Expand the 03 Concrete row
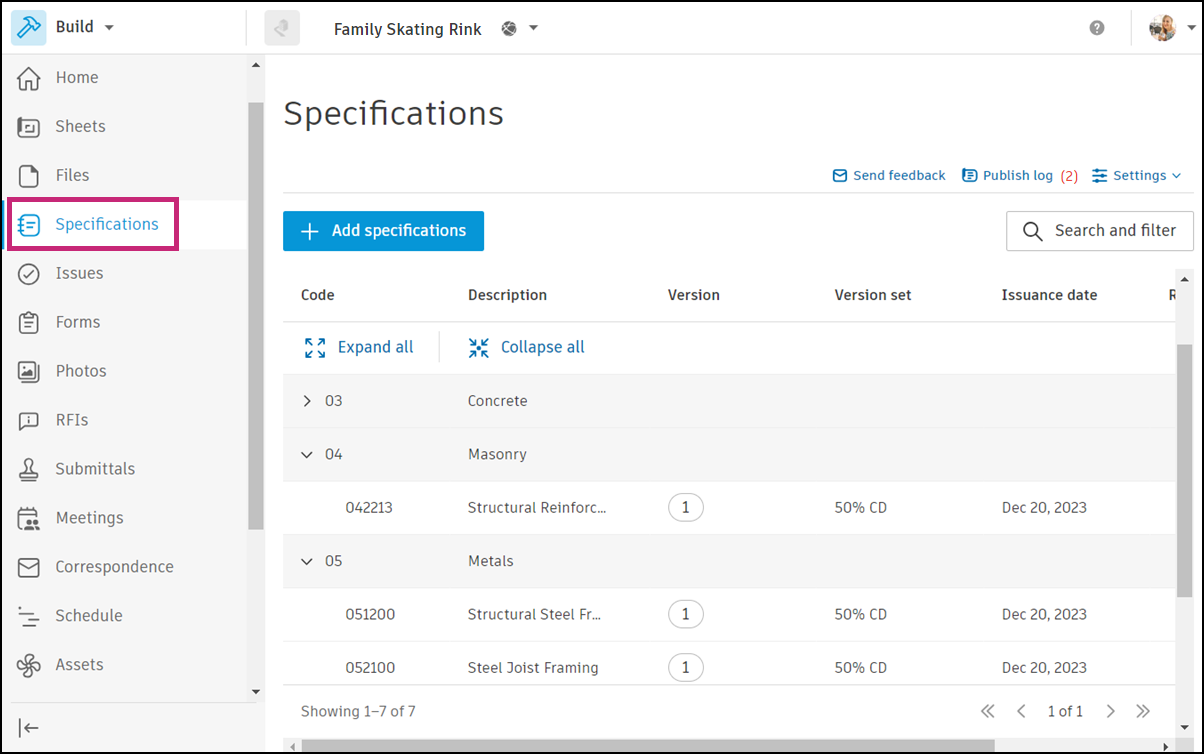 (307, 401)
